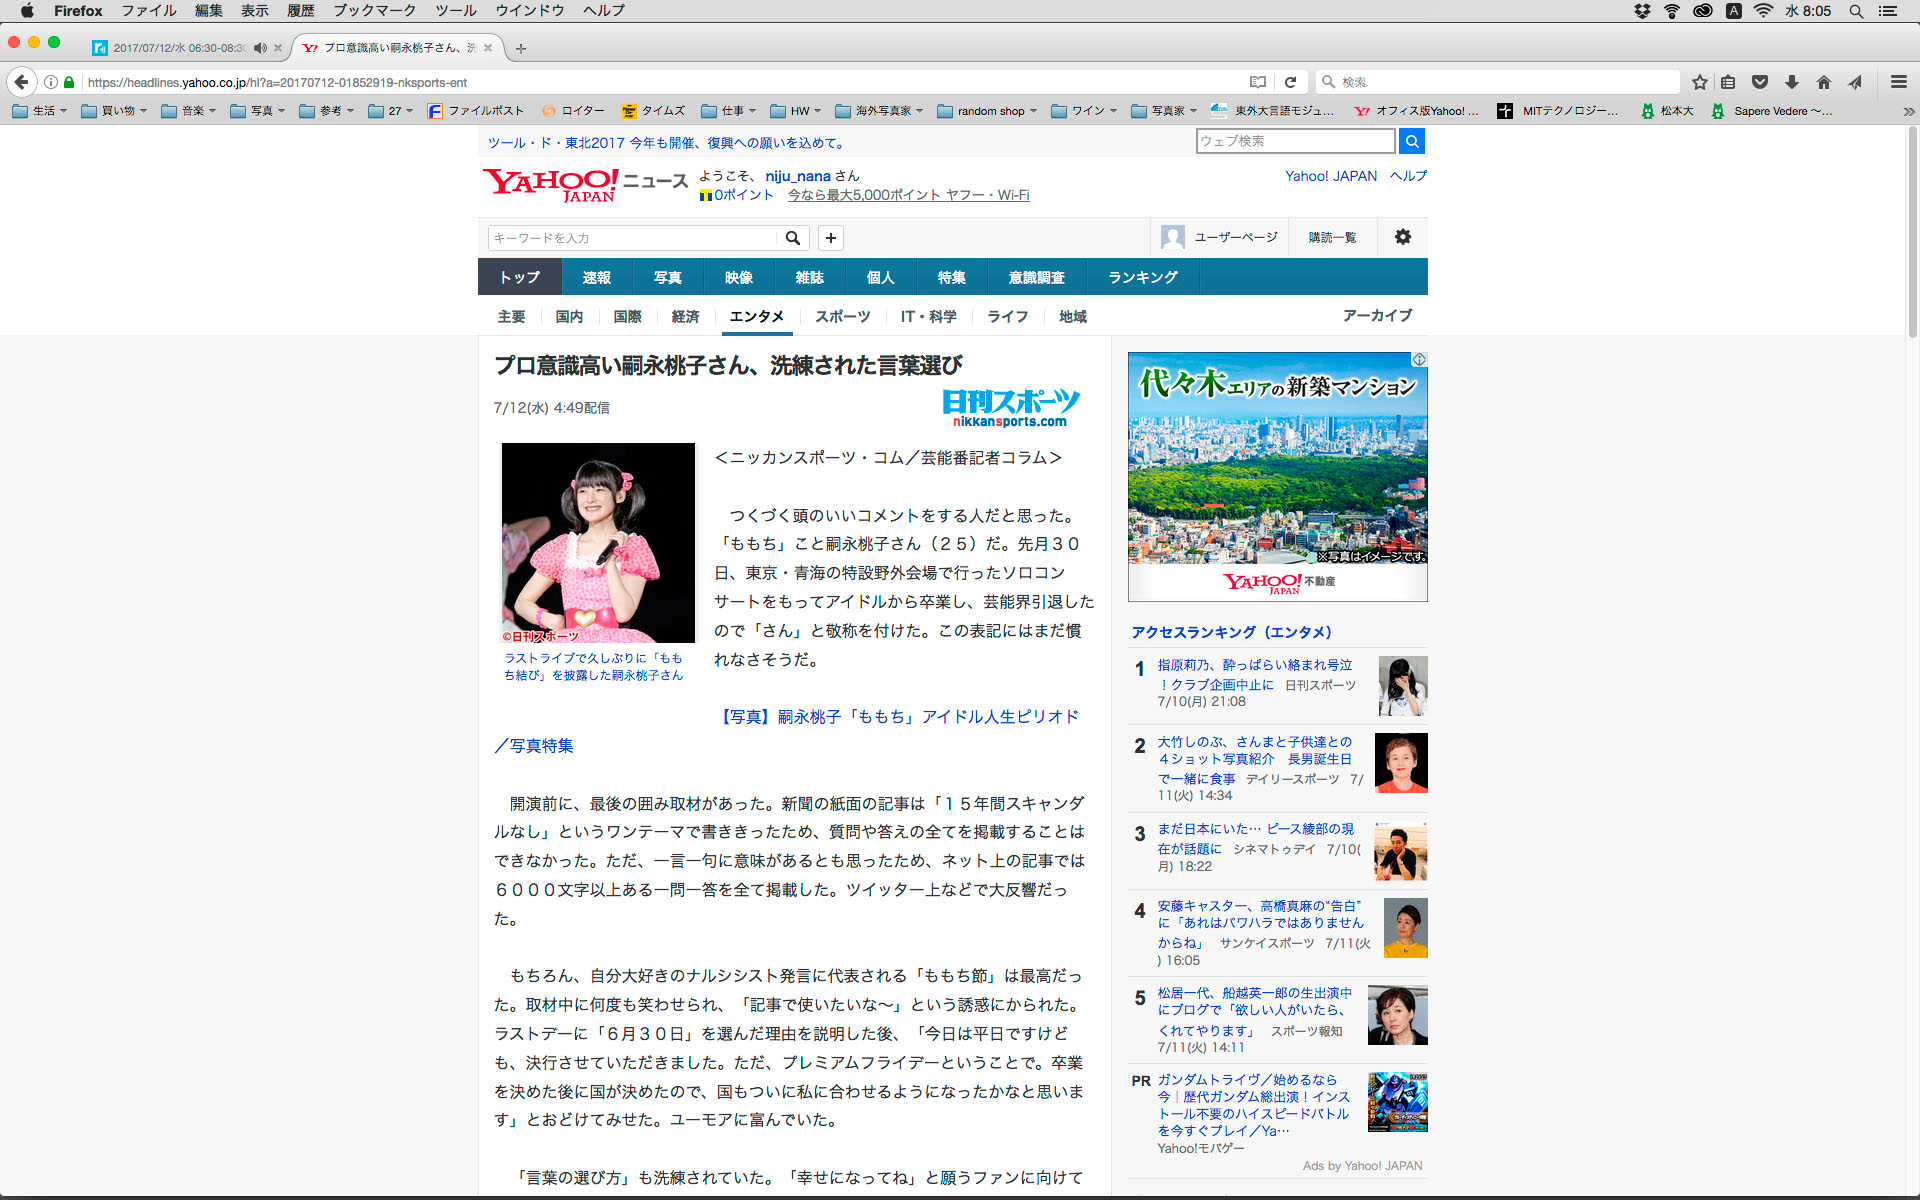Show more bookmarks overflow chevron
Viewport: 1920px width, 1200px height.
[1907, 111]
